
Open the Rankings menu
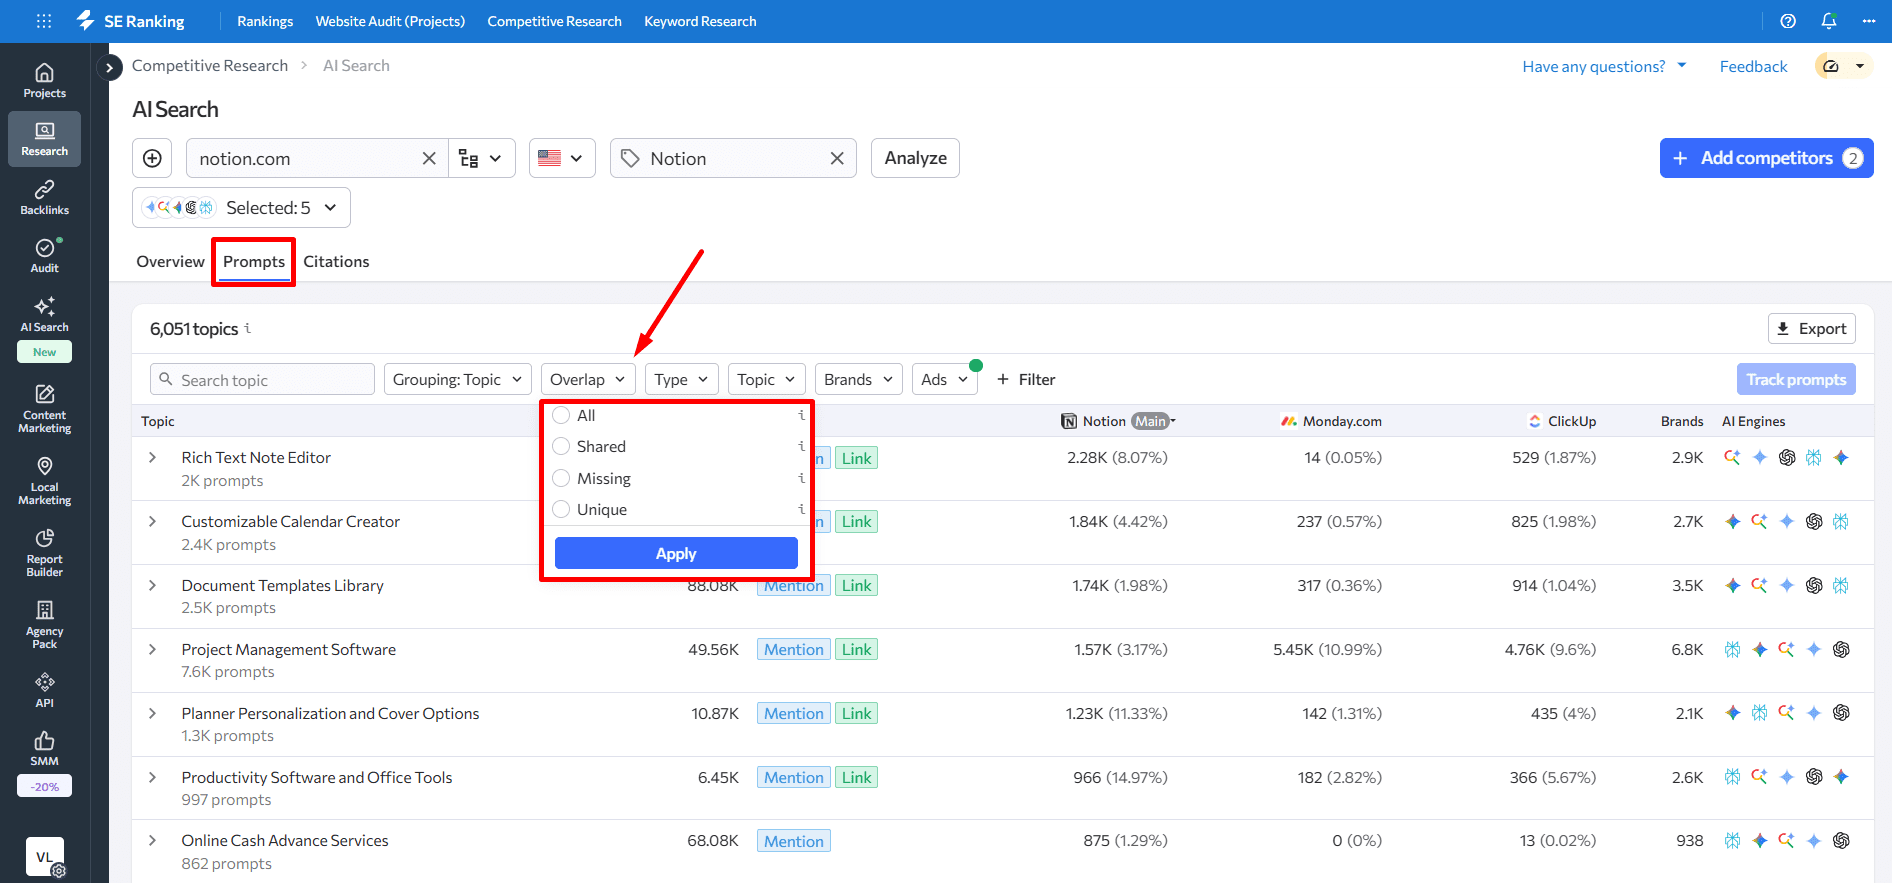click(x=265, y=21)
